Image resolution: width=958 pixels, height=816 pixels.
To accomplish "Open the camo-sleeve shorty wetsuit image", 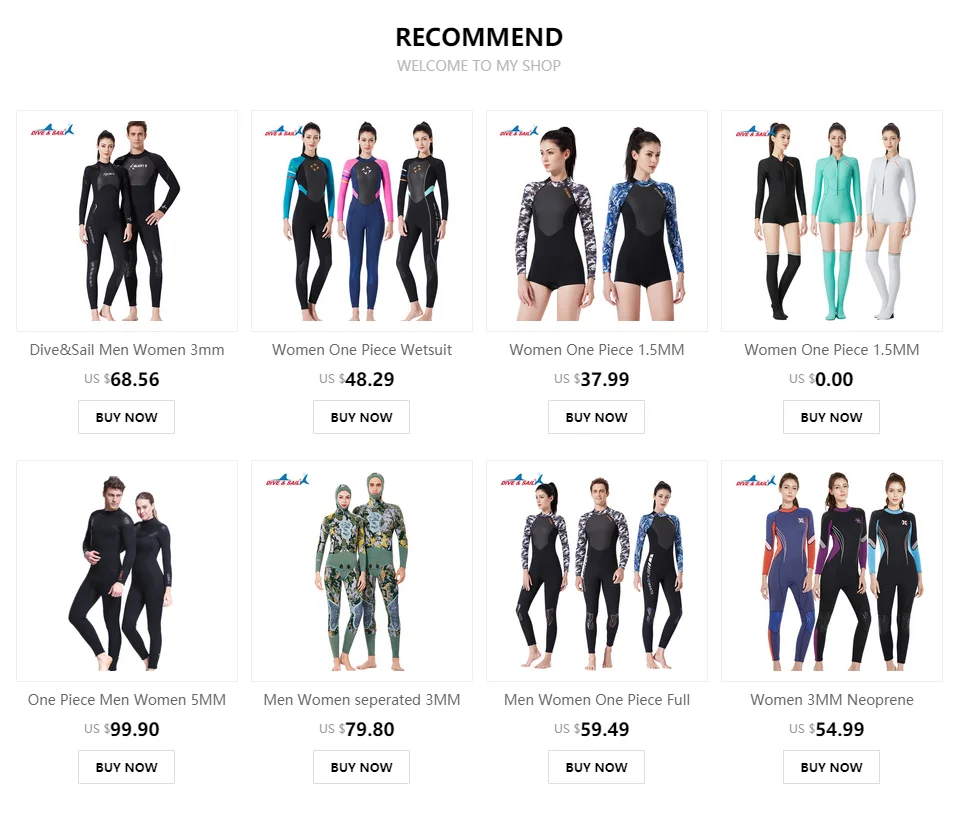I will 597,221.
